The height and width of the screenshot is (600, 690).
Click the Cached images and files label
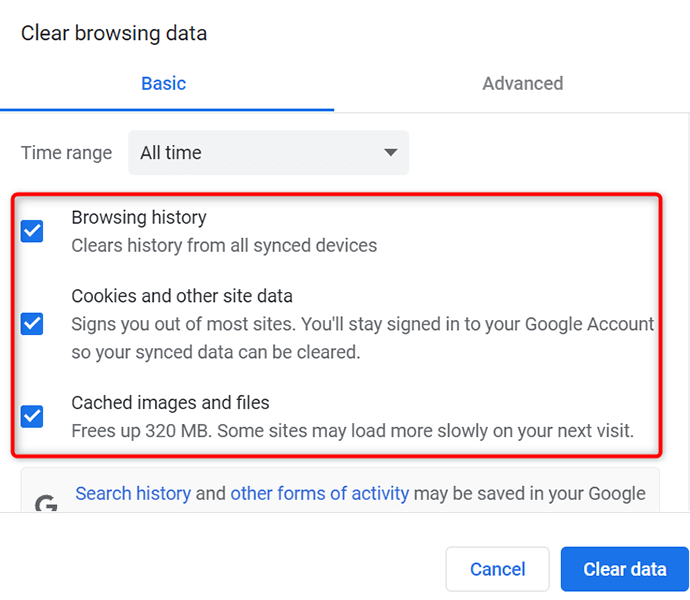[170, 403]
